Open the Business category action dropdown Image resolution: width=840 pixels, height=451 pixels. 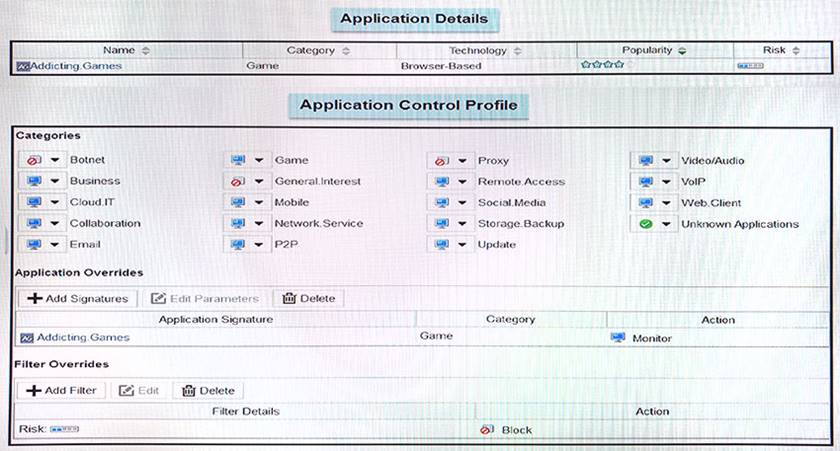tap(55, 182)
